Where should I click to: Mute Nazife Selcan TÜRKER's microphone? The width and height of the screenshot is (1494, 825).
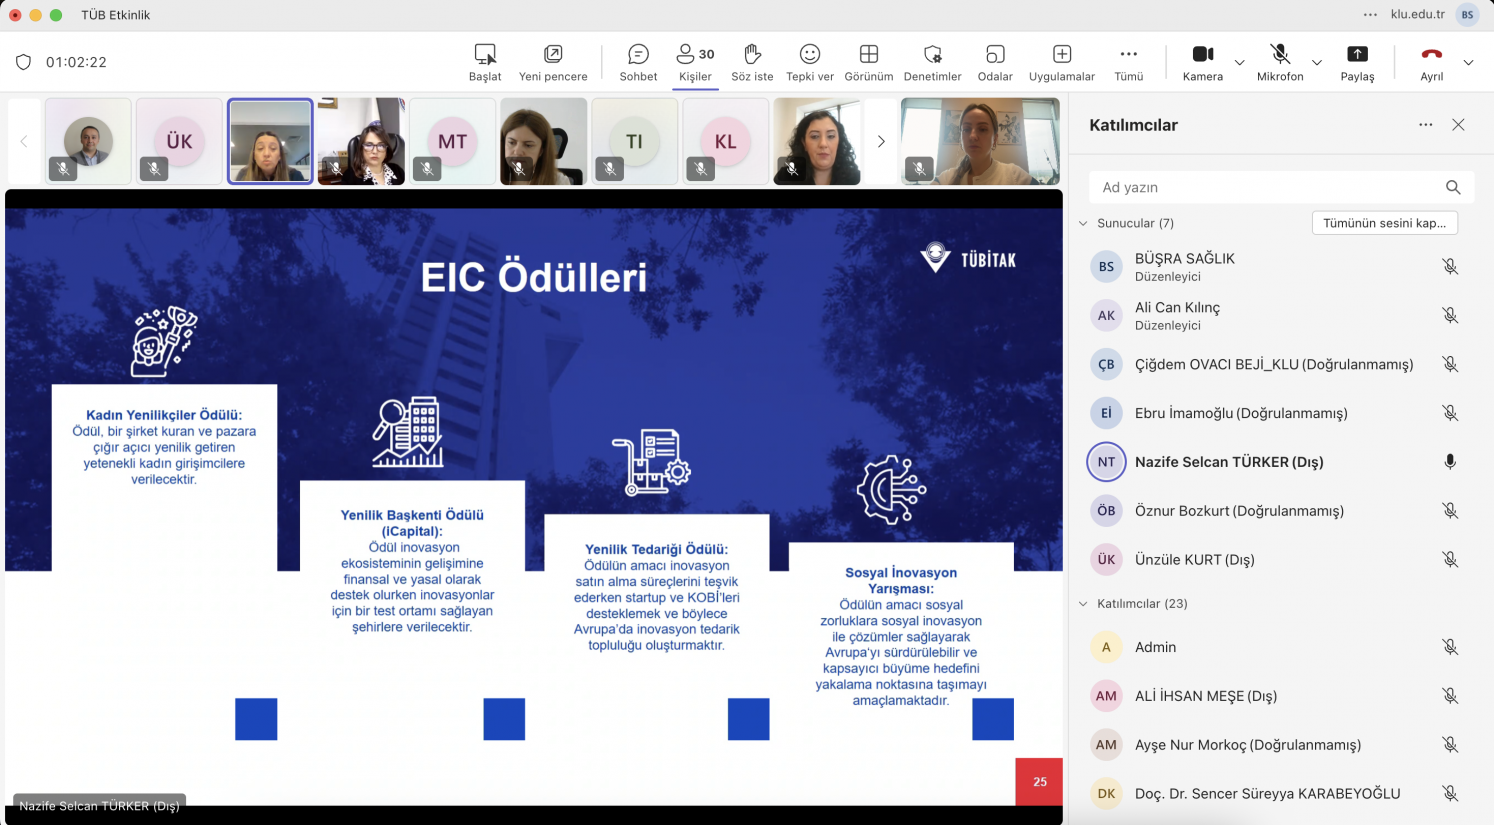[x=1449, y=462]
